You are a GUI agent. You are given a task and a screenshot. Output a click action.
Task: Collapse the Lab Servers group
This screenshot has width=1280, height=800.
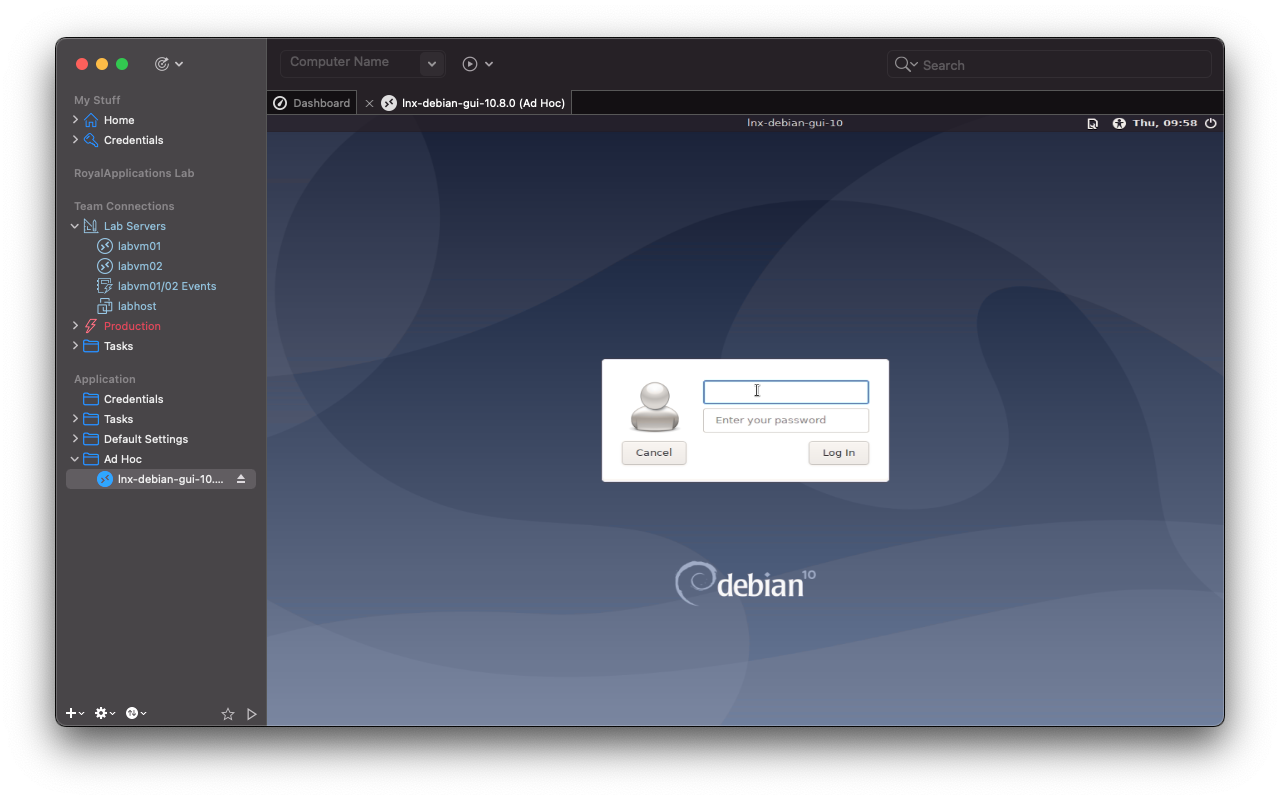coord(74,225)
